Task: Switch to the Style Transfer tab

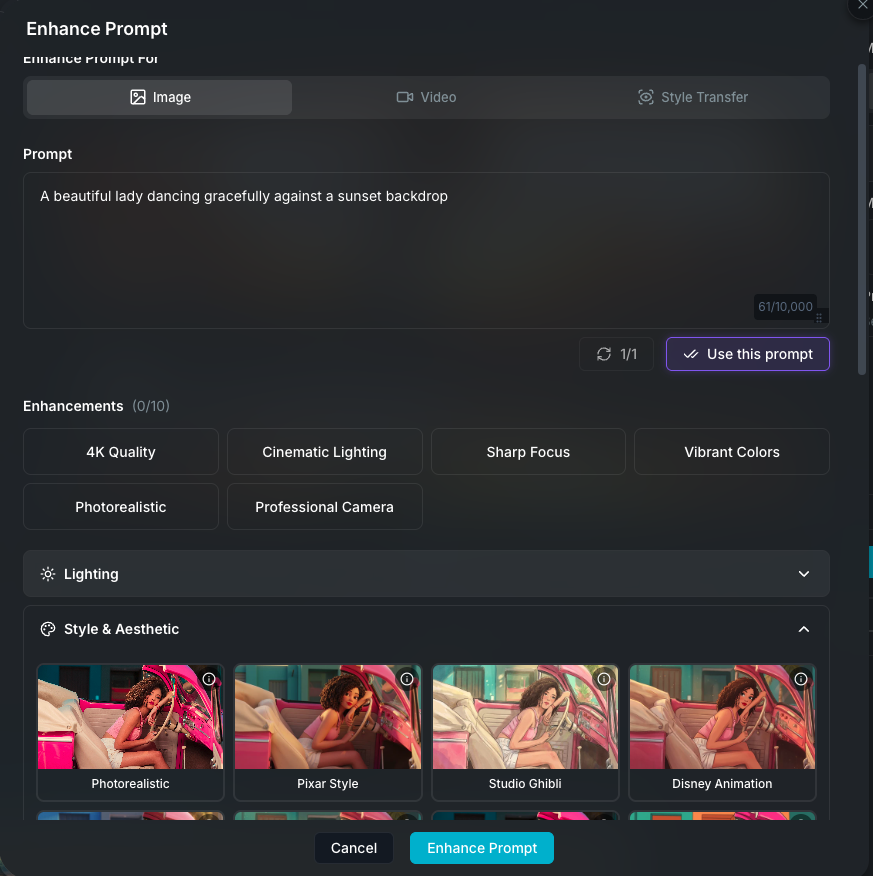Action: 693,97
